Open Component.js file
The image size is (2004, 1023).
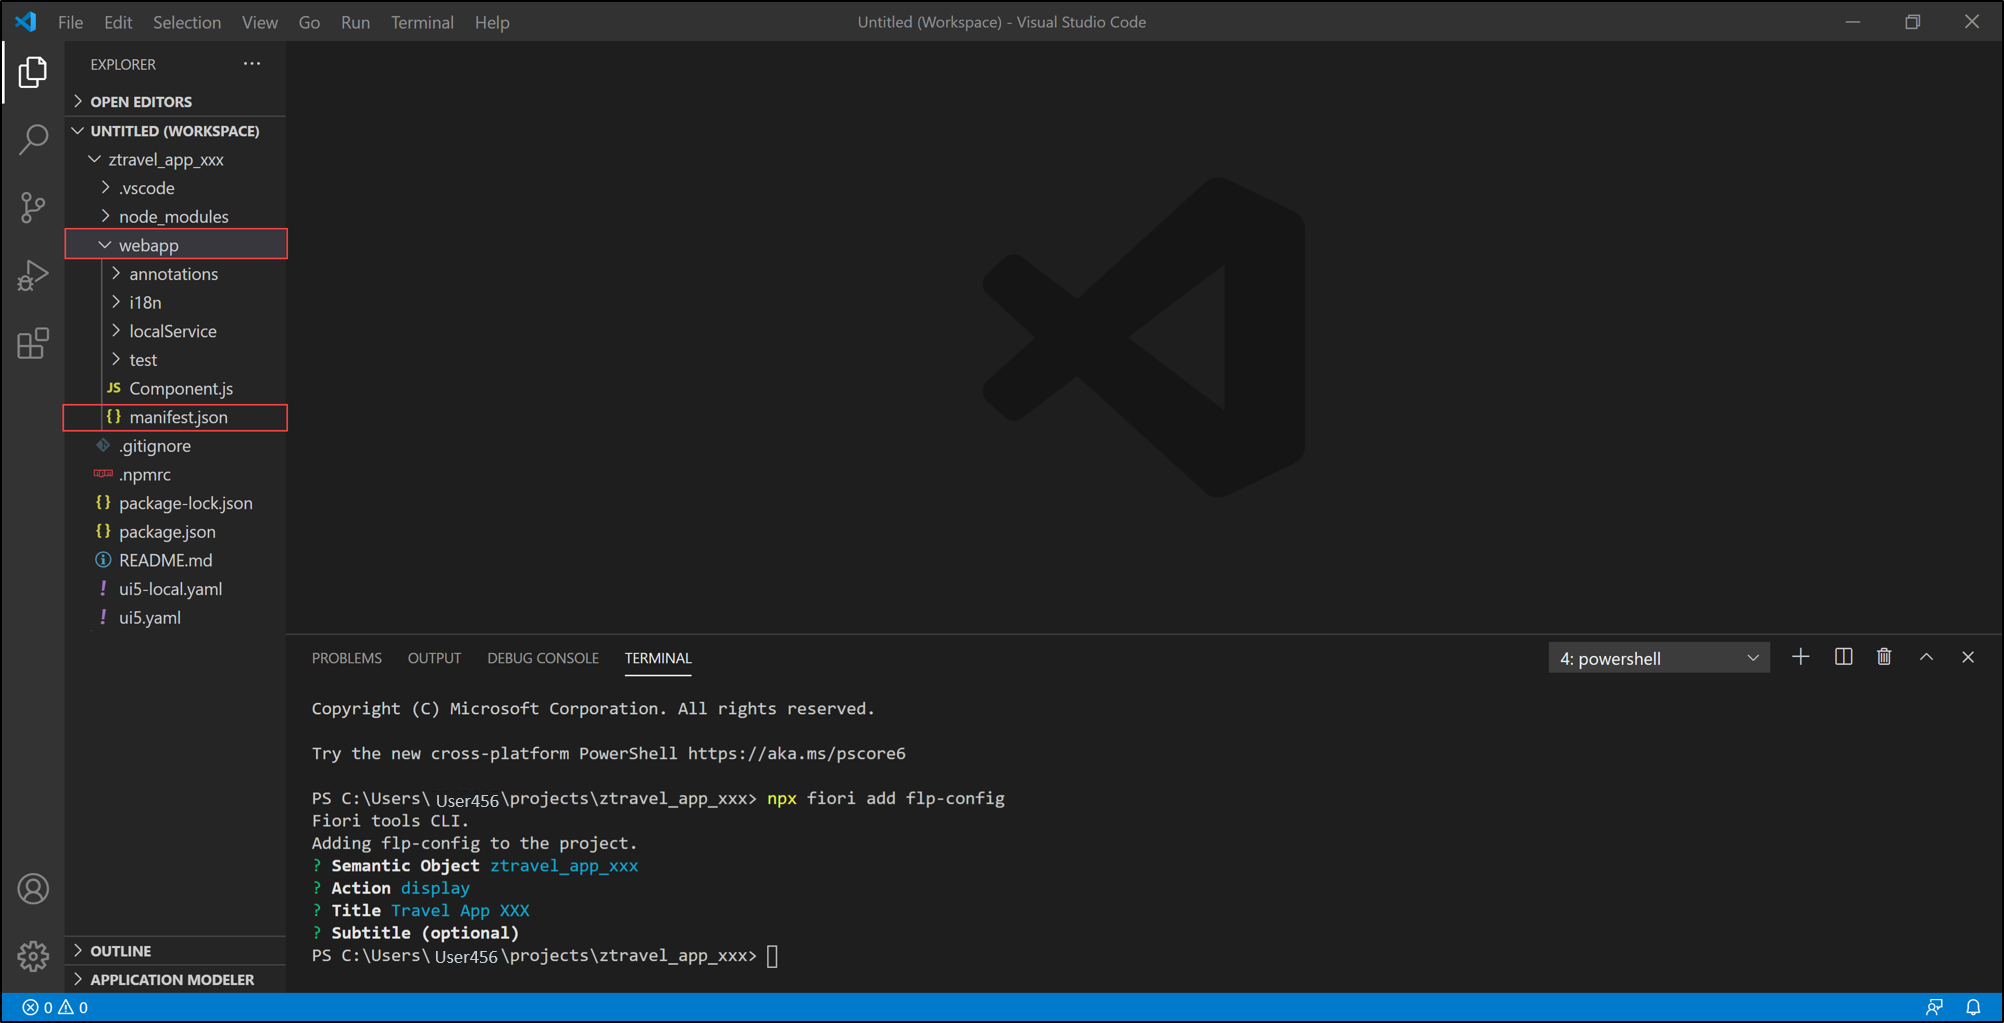pyautogui.click(x=175, y=388)
